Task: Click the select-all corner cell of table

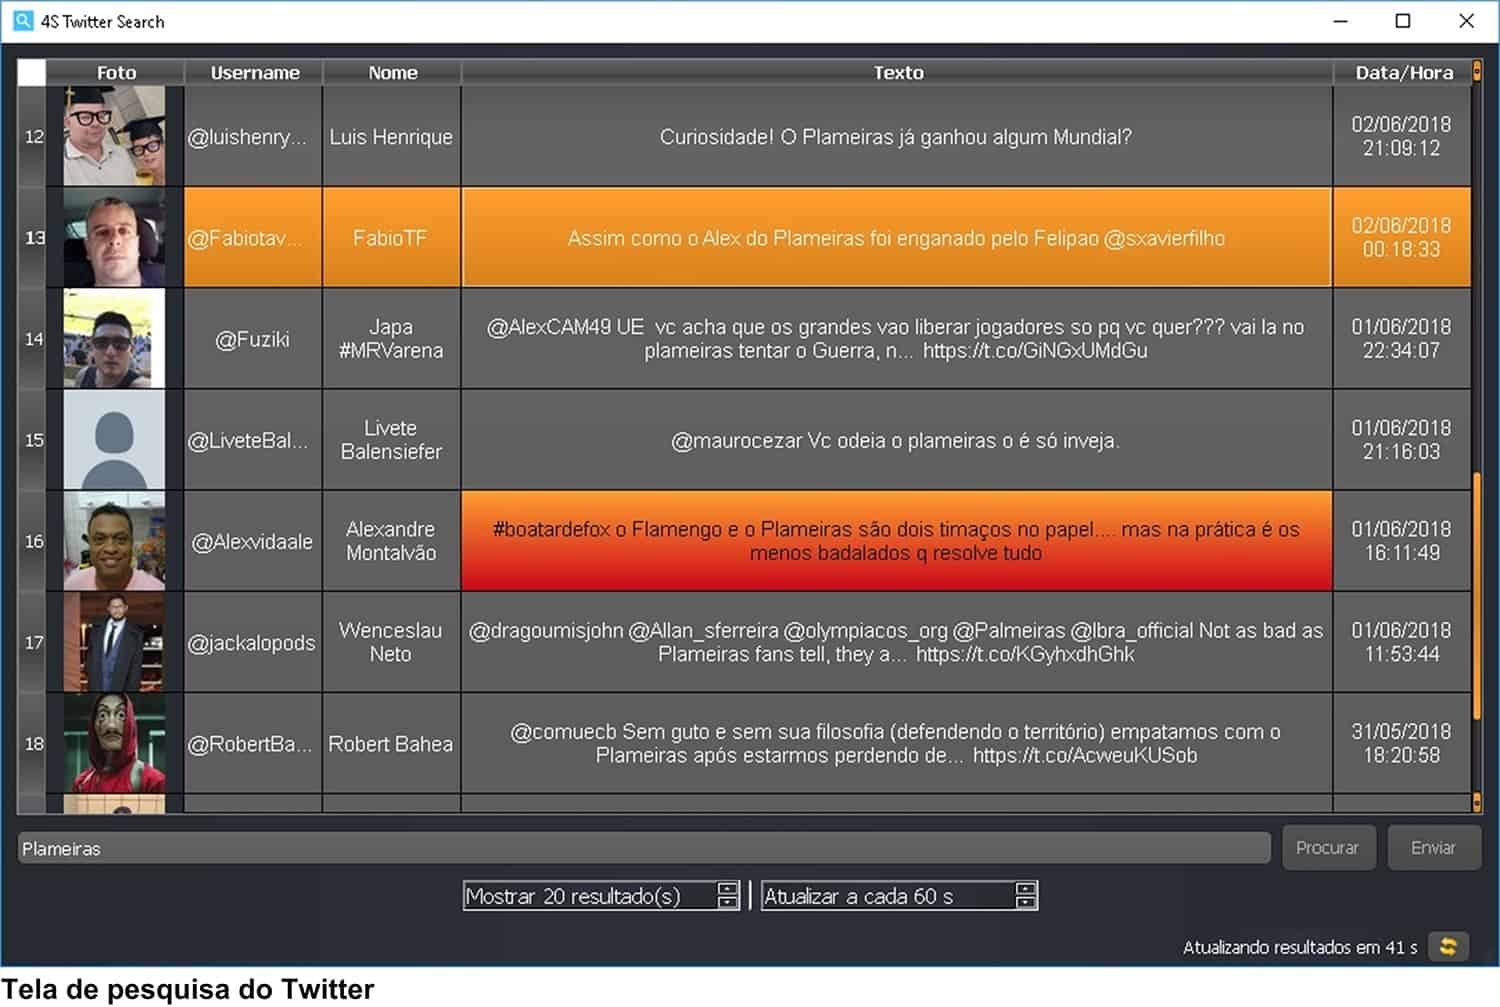Action: 32,72
